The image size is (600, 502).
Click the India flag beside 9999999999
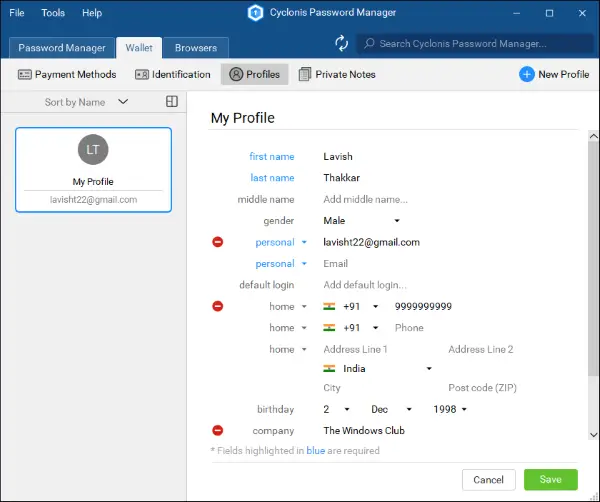tap(329, 306)
